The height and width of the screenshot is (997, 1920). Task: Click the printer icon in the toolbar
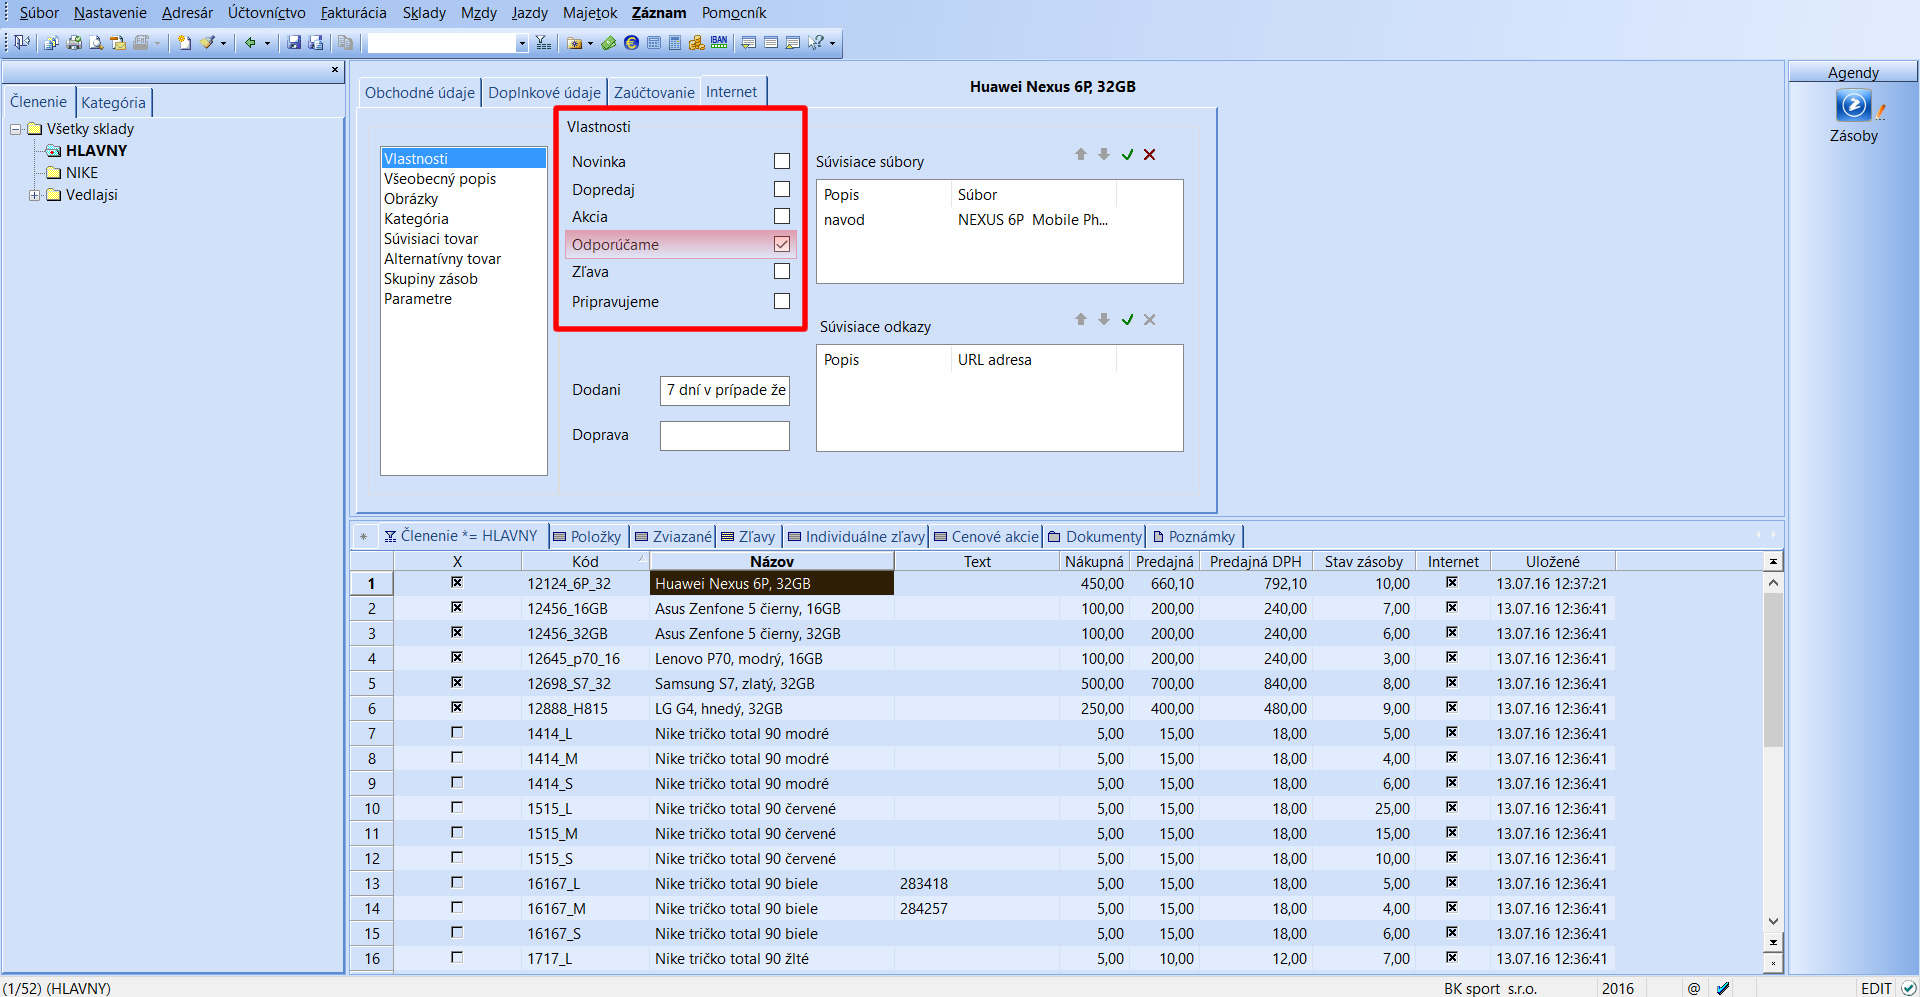pos(74,43)
